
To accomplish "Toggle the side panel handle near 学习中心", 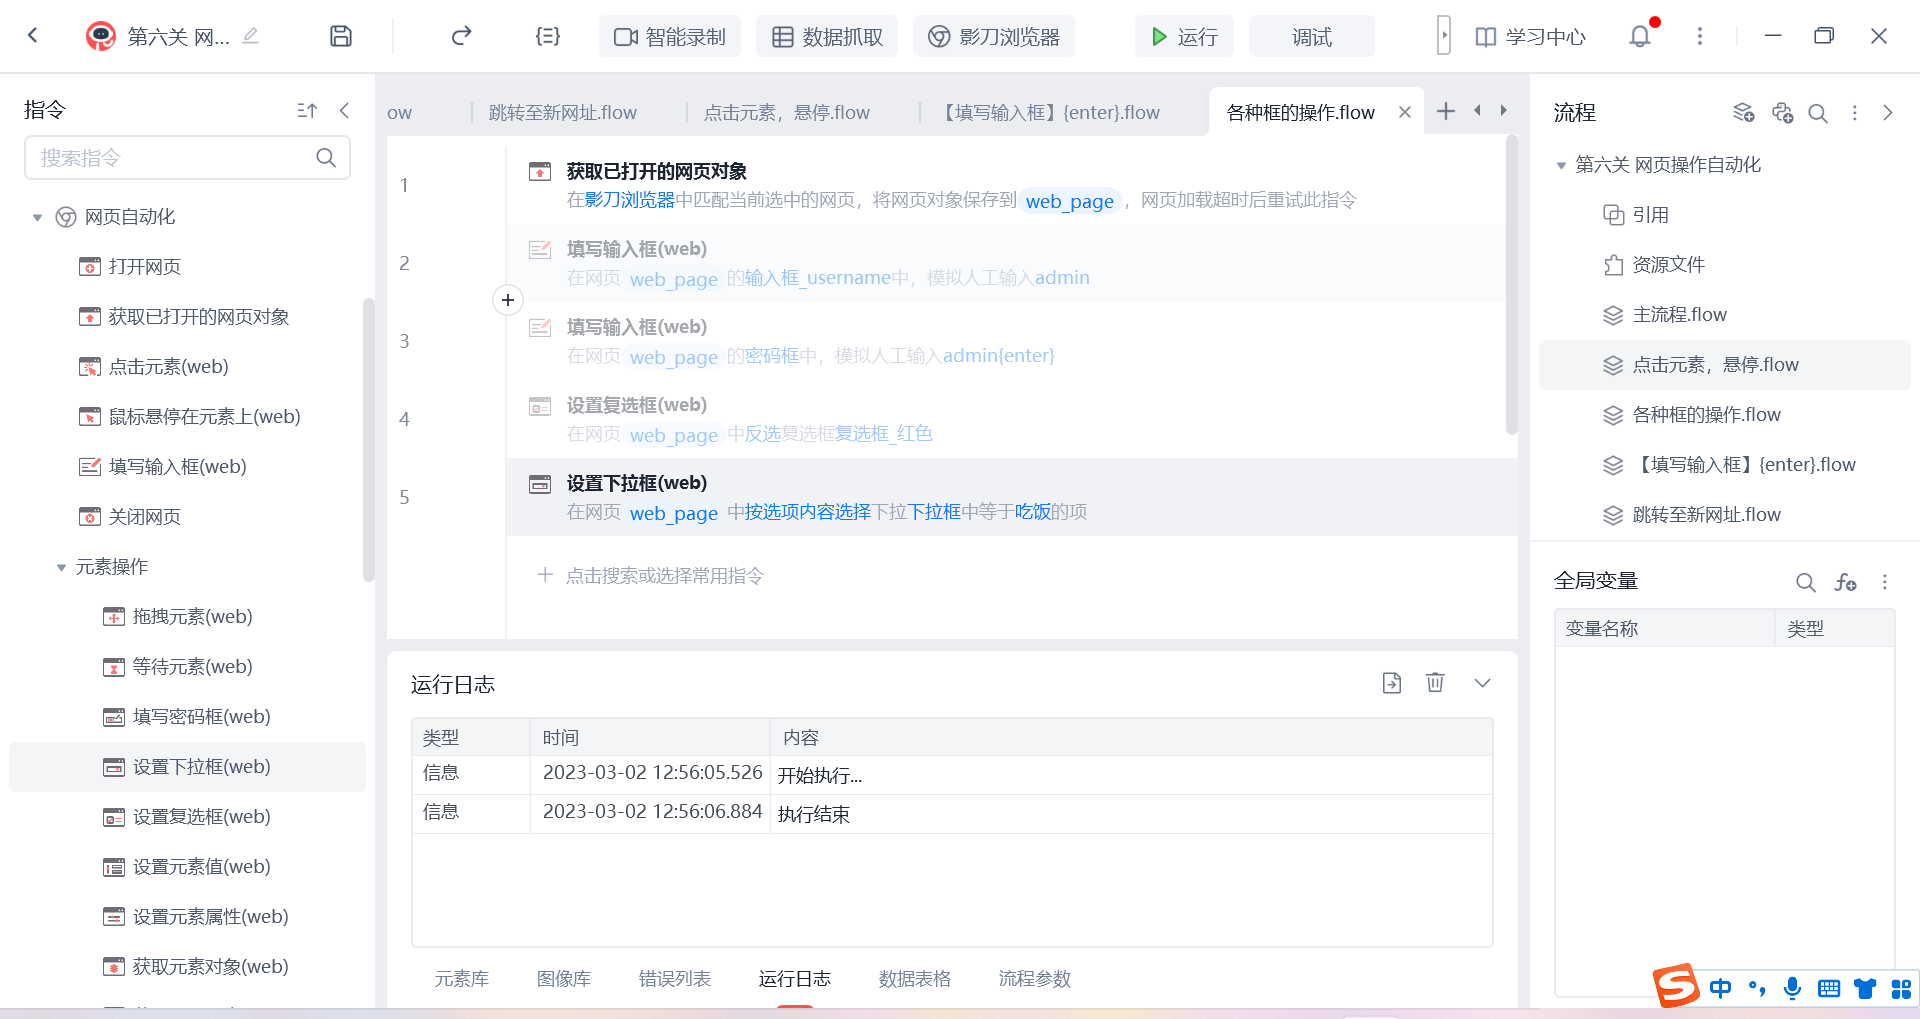I will click(1443, 36).
